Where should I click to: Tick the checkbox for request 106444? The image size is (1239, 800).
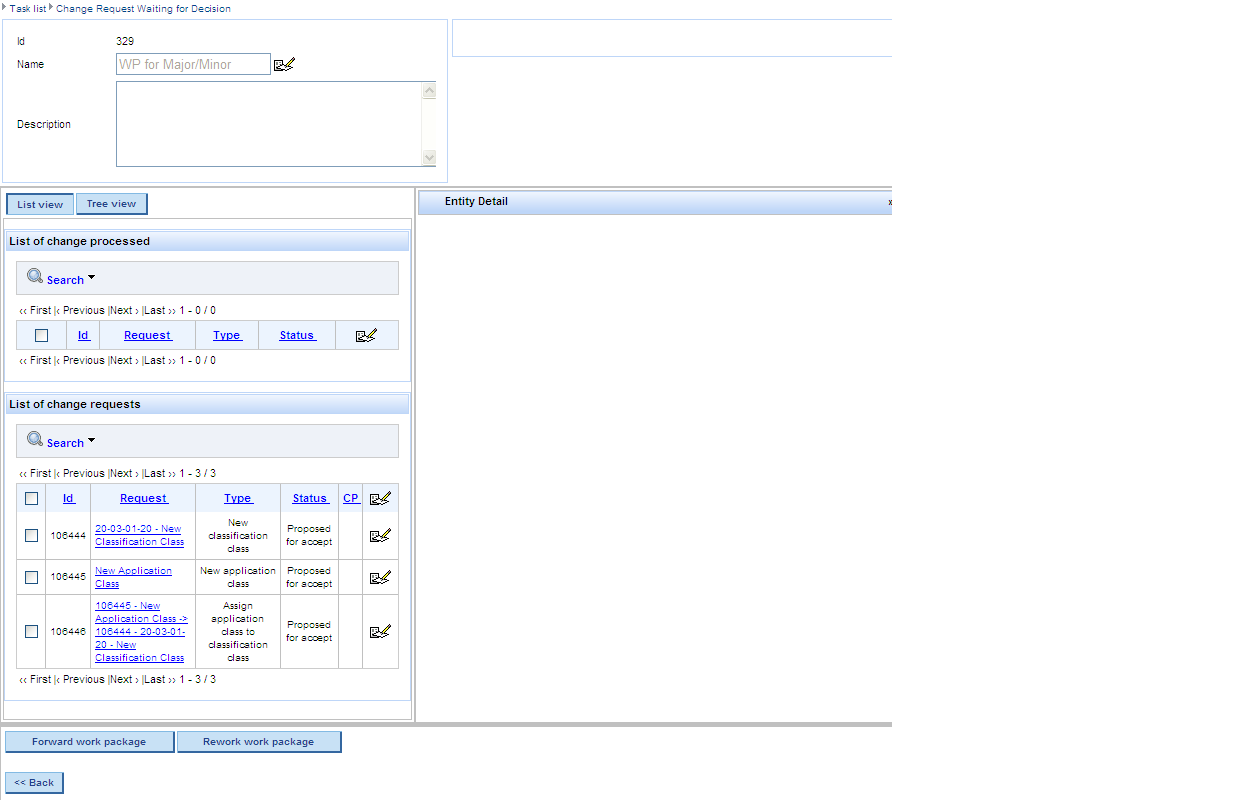click(x=31, y=536)
